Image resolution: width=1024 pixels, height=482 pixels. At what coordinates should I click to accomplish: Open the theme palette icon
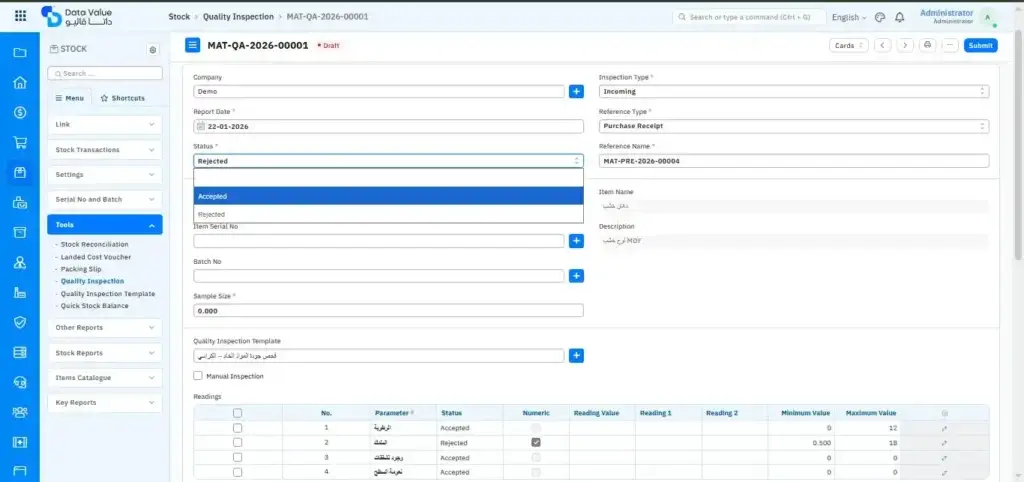(880, 17)
